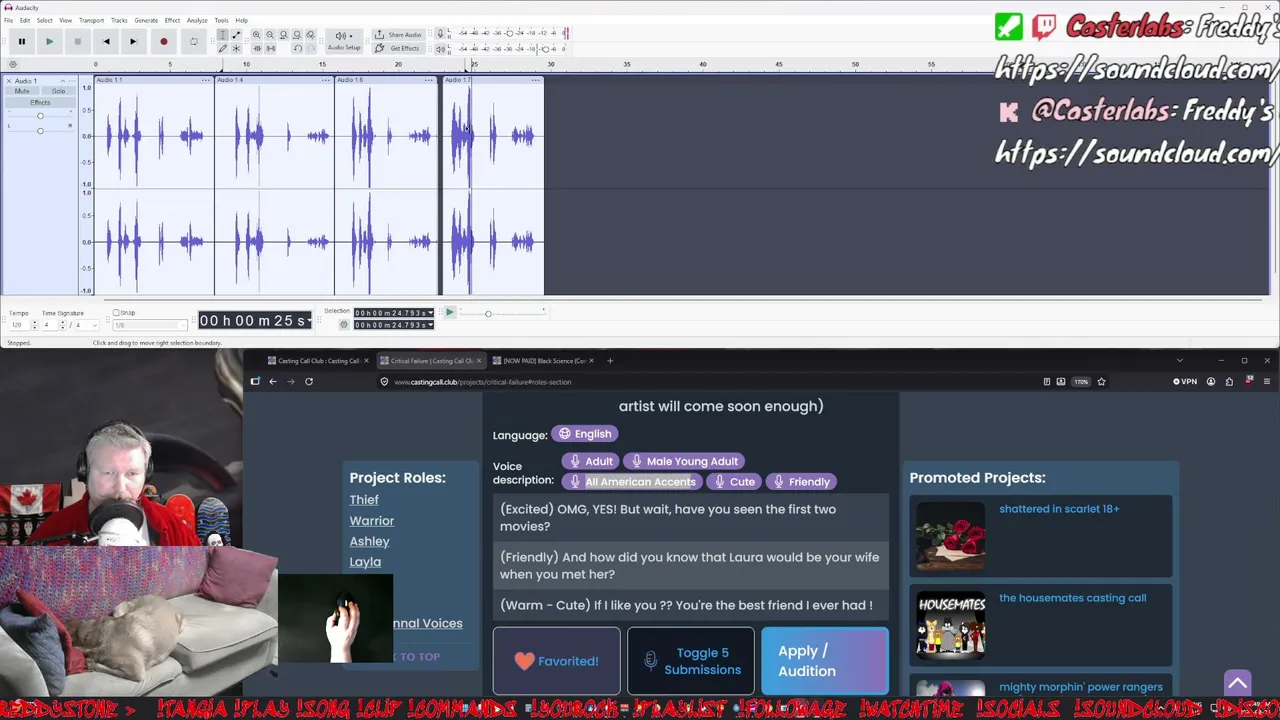Pause playback in Audacity
Viewport: 1280px width, 720px height.
21,41
